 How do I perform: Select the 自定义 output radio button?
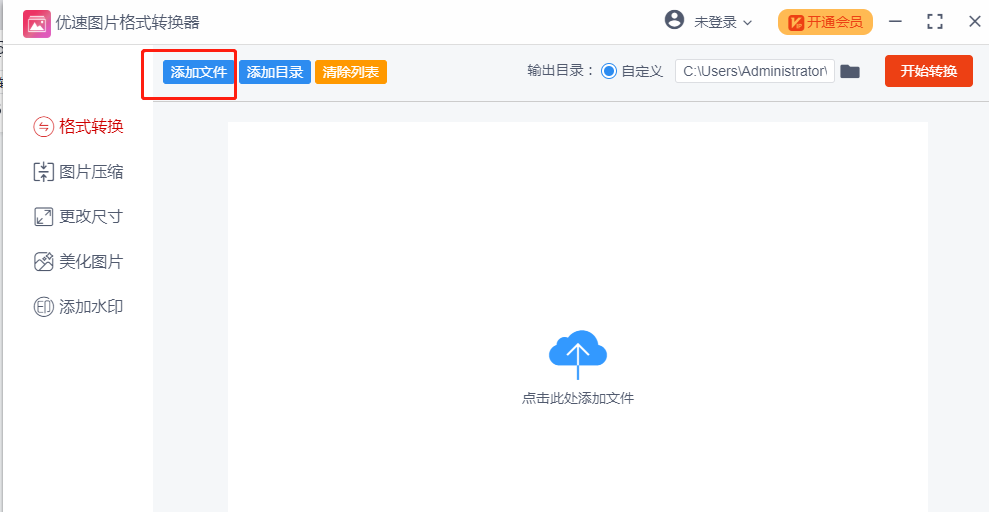(x=609, y=71)
